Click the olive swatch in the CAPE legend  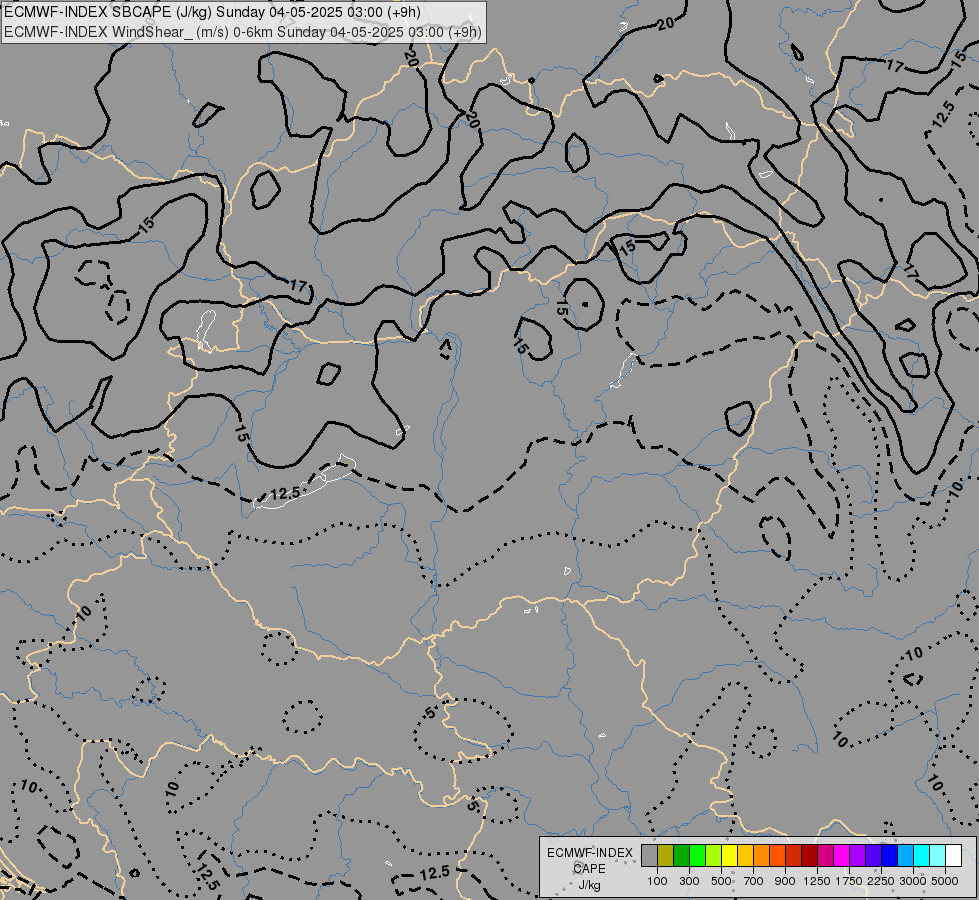pyautogui.click(x=666, y=855)
